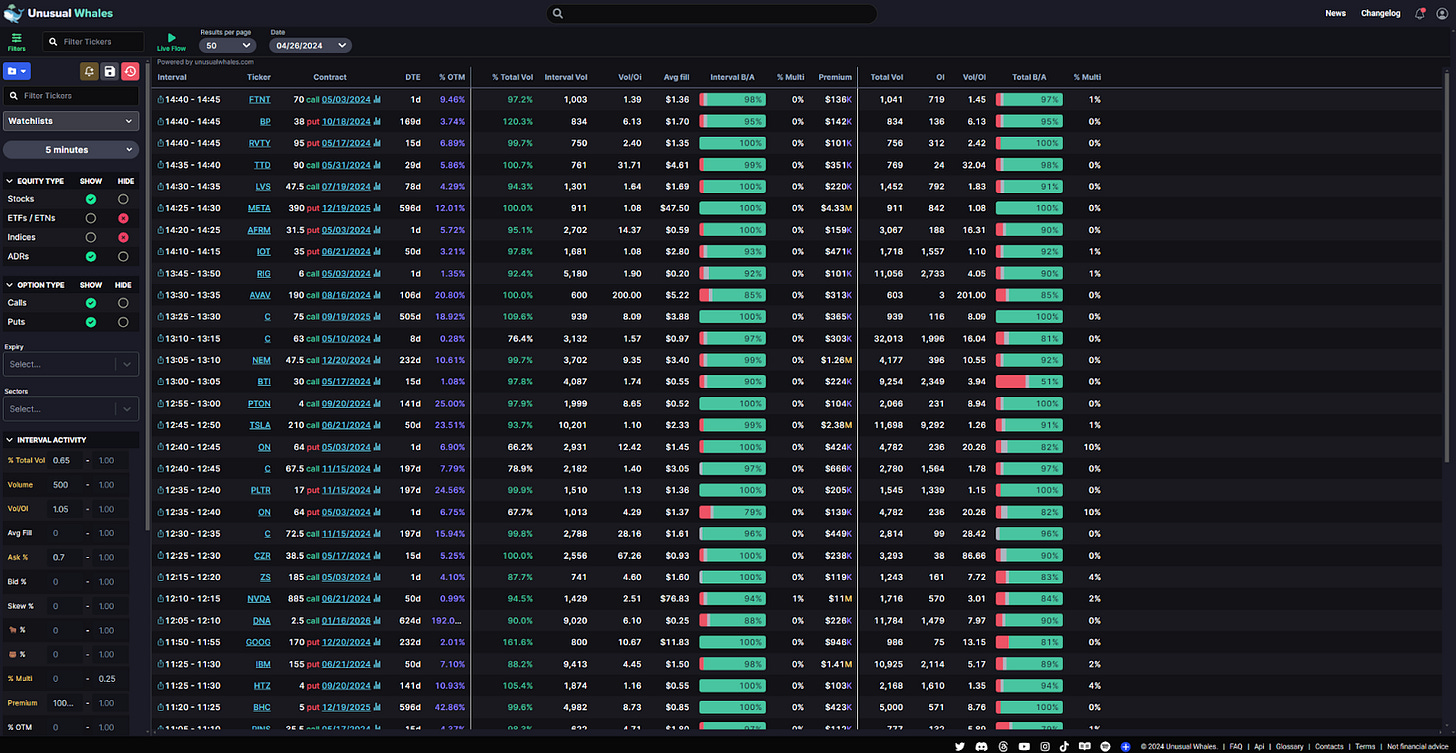Screen dimensions: 1456x753
Task: Click the ON 64 put Interval B/A 79% bar
Action: [x=732, y=512]
